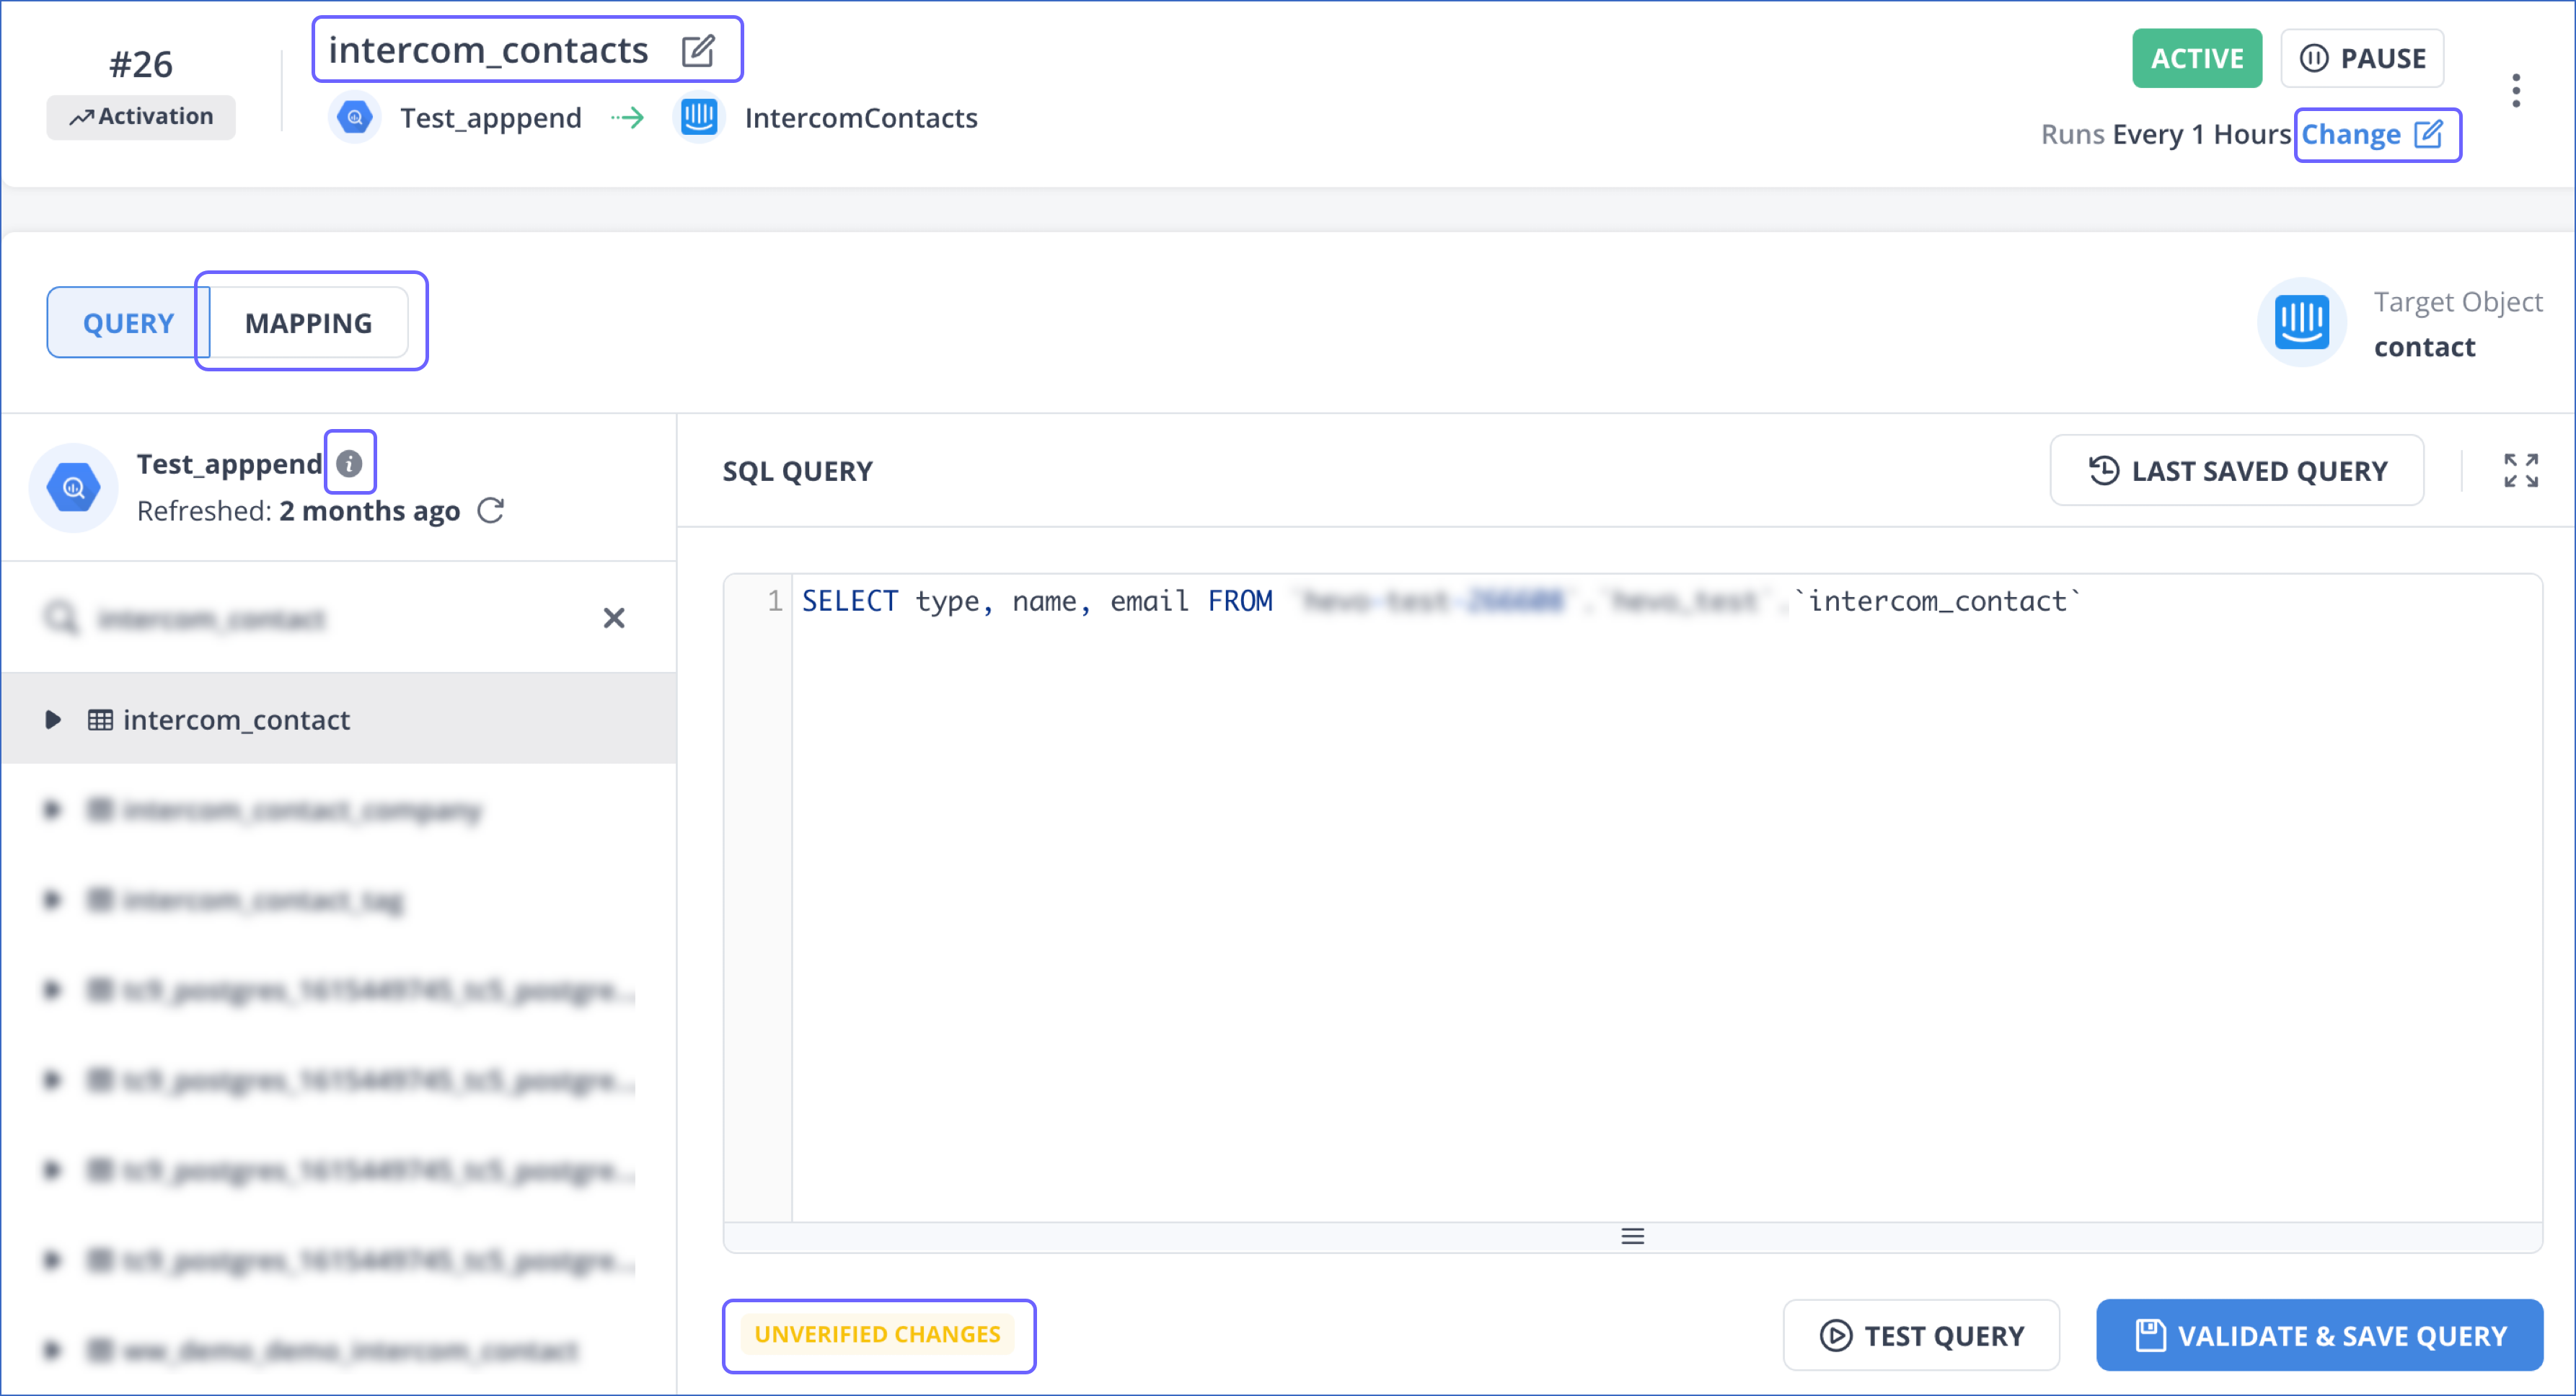The height and width of the screenshot is (1396, 2576).
Task: Refresh the warehouse schema list
Action: click(490, 511)
